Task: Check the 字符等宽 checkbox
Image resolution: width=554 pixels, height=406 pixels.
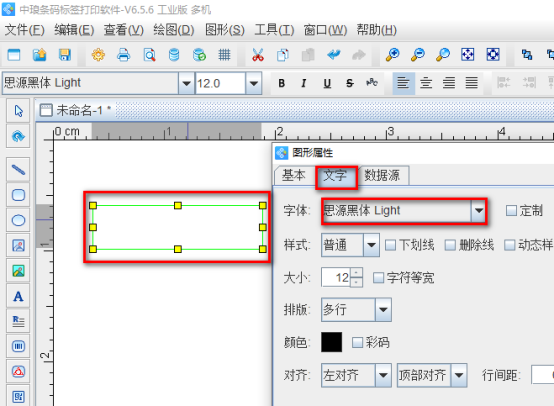Action: (378, 278)
